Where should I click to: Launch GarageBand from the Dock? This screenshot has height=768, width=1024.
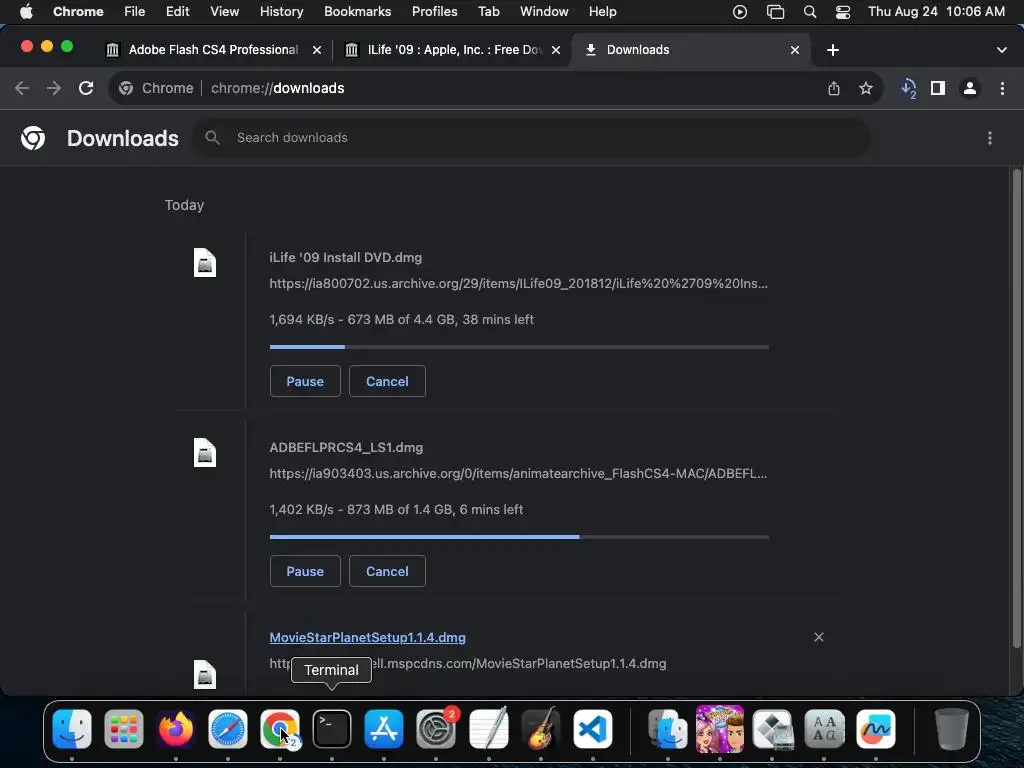(x=541, y=728)
